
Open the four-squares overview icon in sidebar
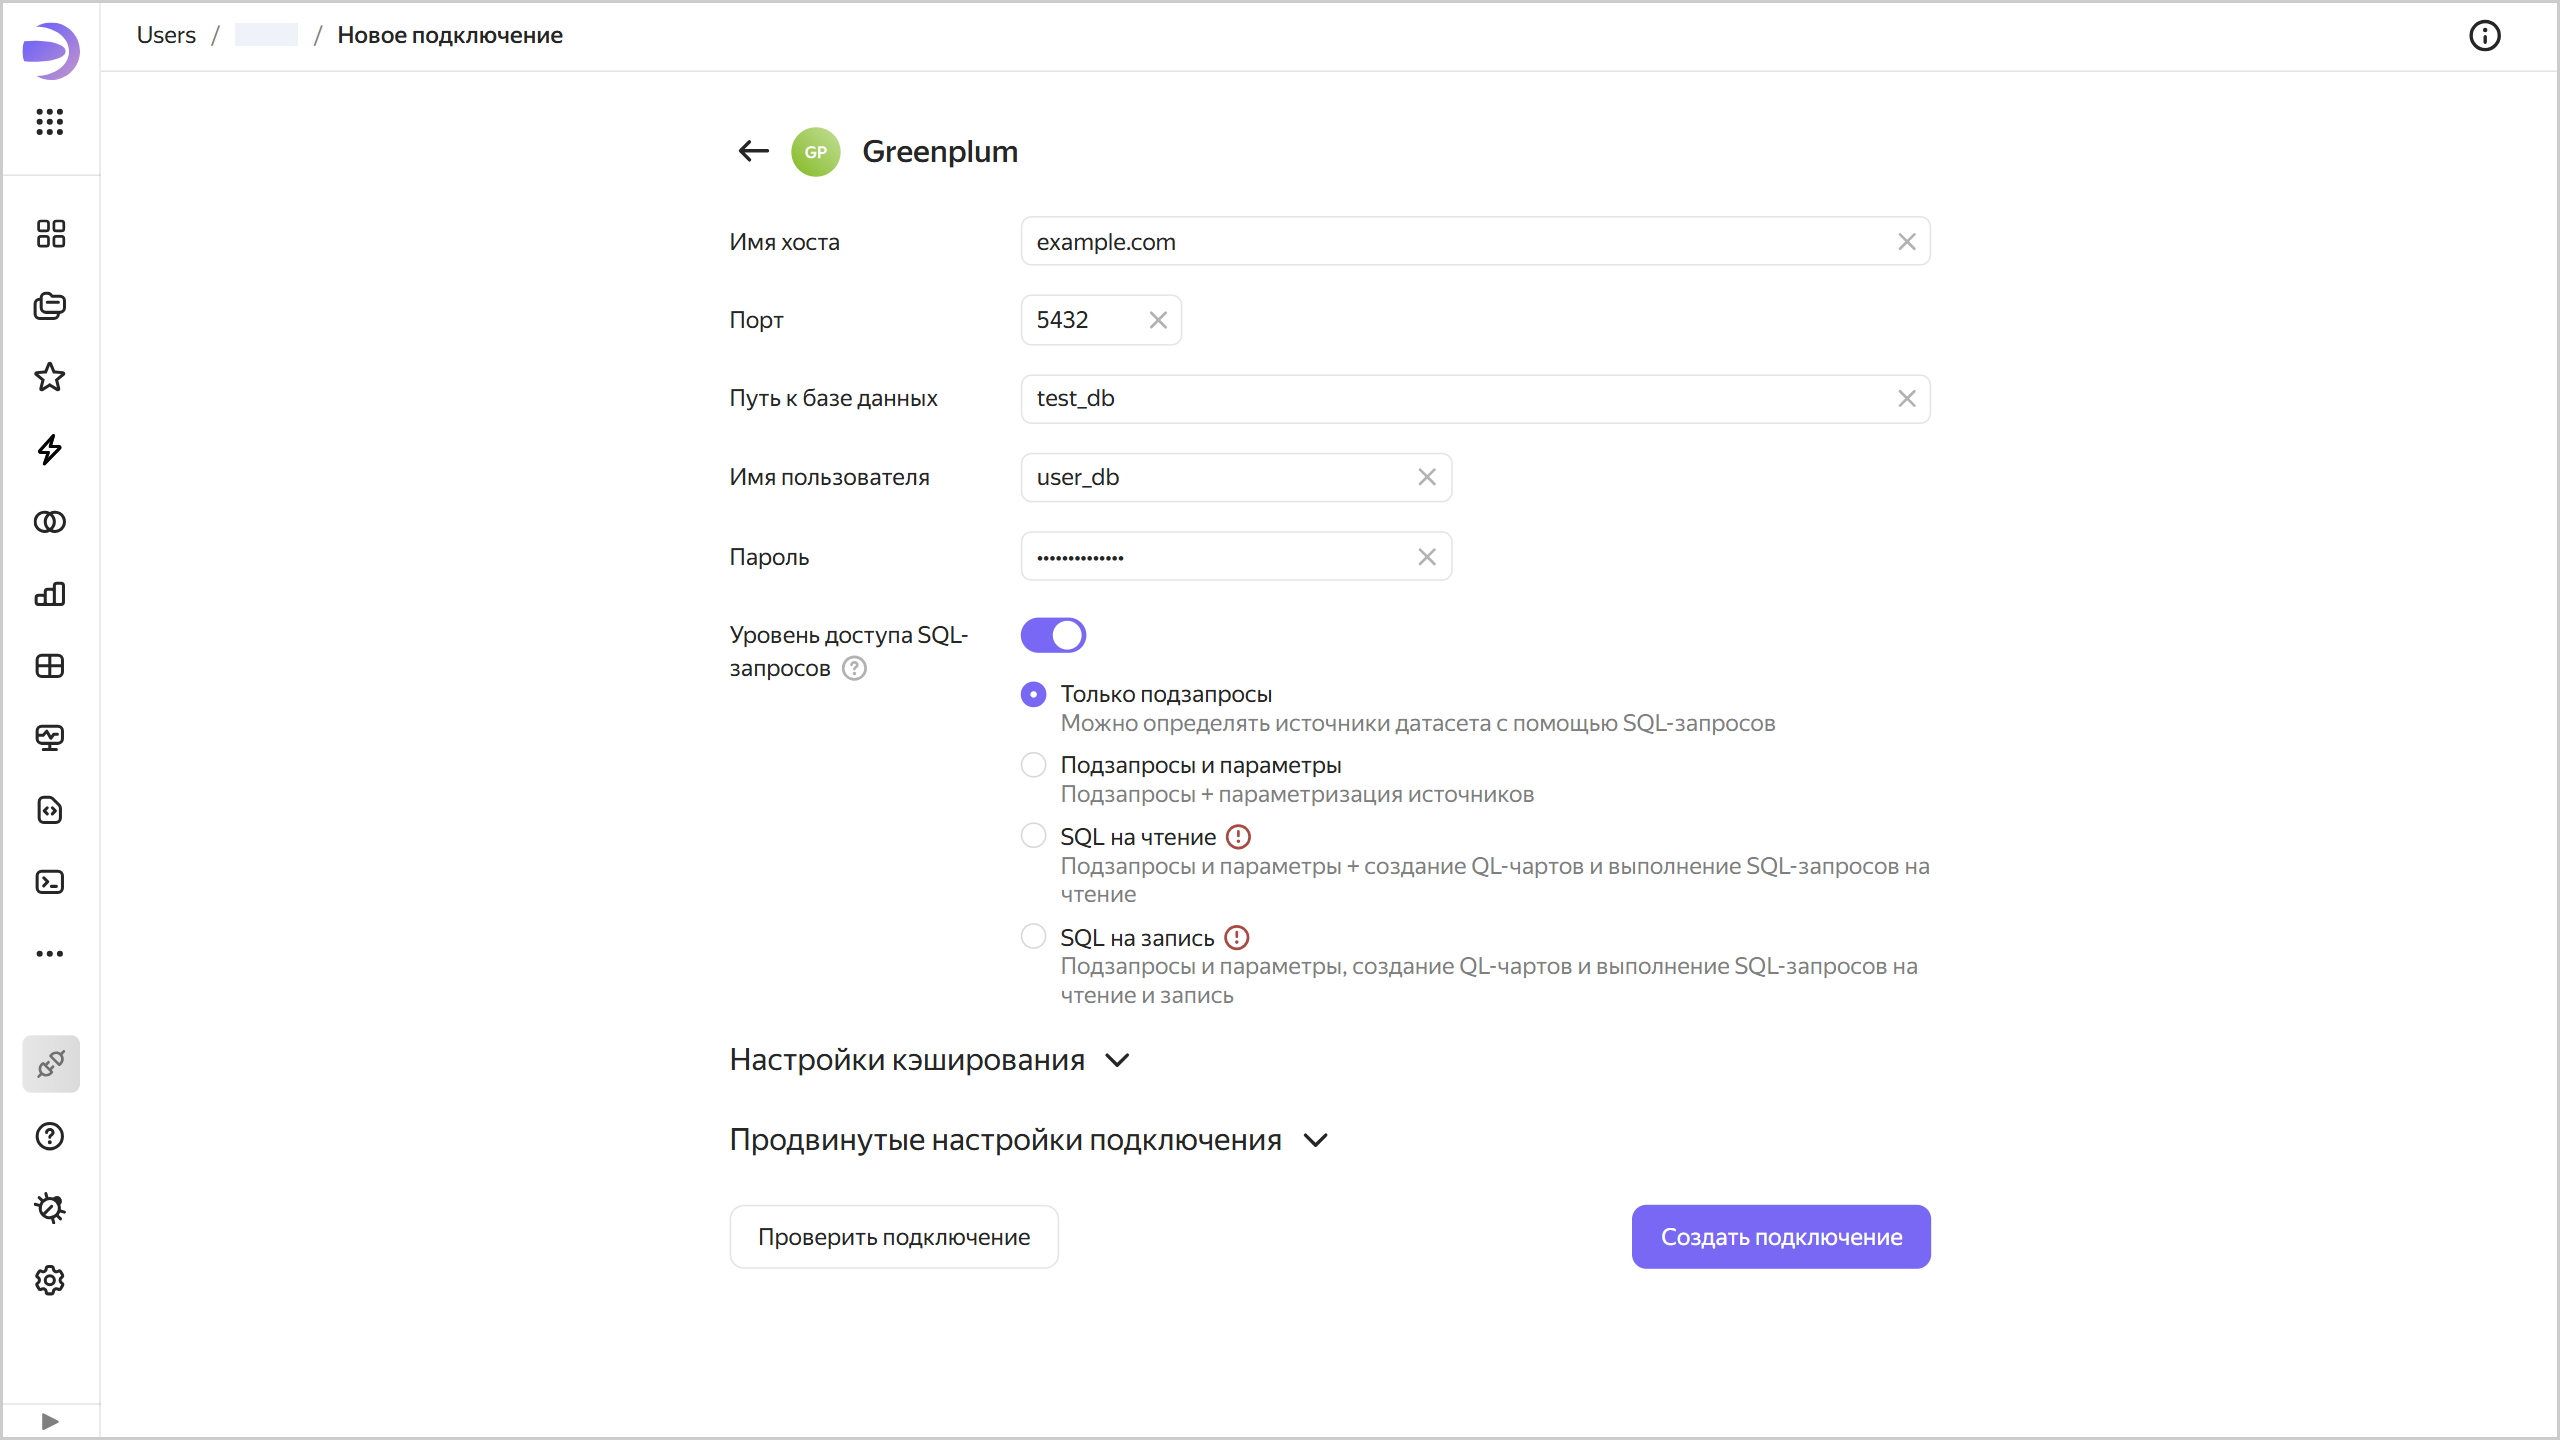[50, 234]
